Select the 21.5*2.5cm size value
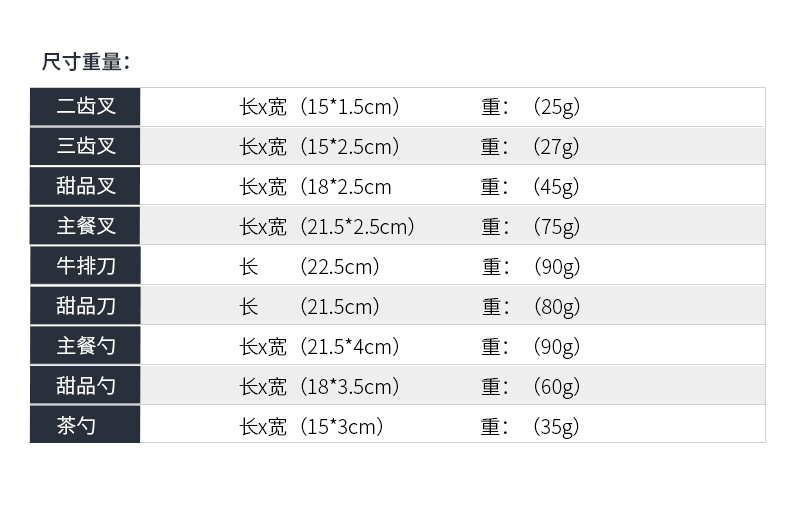 (x=358, y=227)
